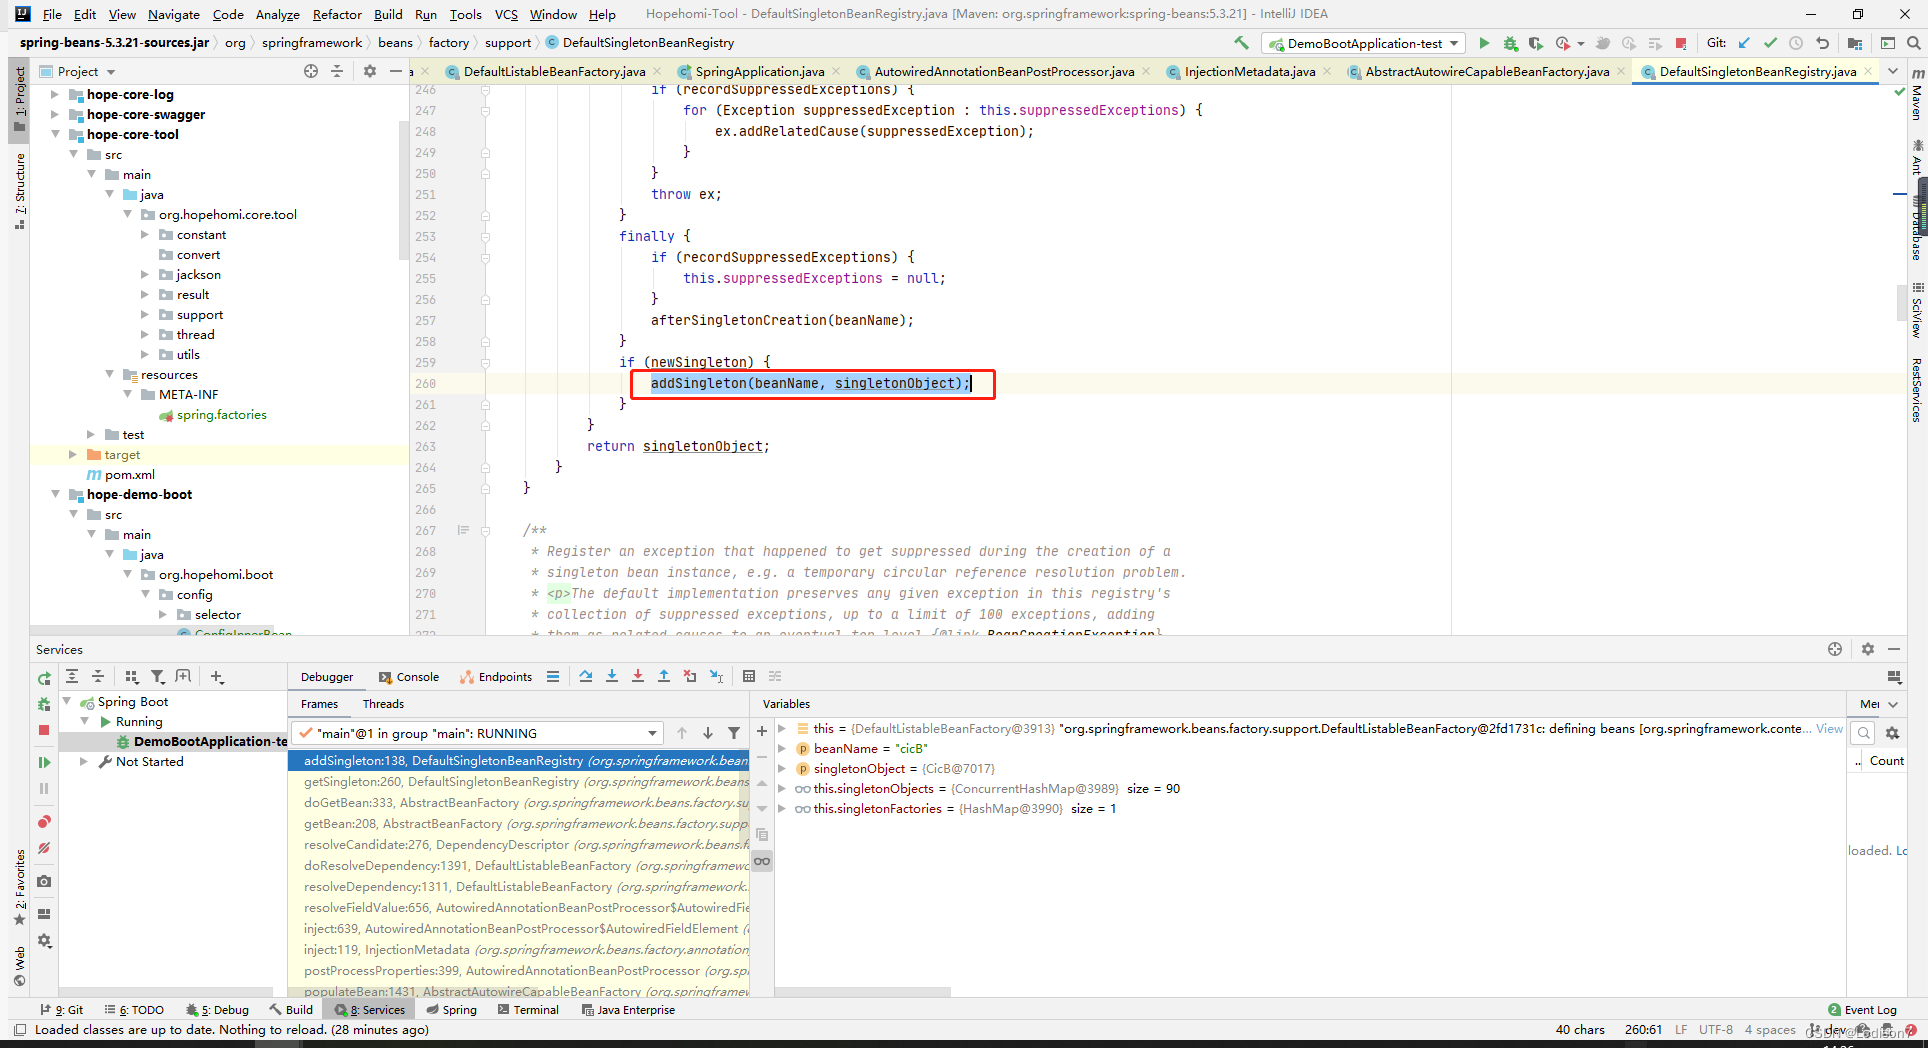This screenshot has height=1048, width=1928.
Task: Click Expand All in Services toolbar
Action: 72,677
